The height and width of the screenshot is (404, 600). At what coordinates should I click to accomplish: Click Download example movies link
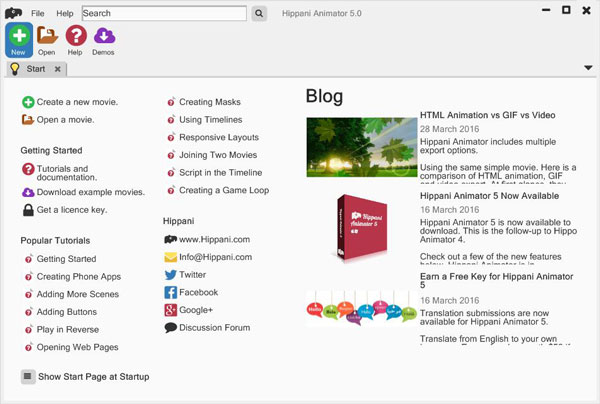pyautogui.click(x=91, y=192)
